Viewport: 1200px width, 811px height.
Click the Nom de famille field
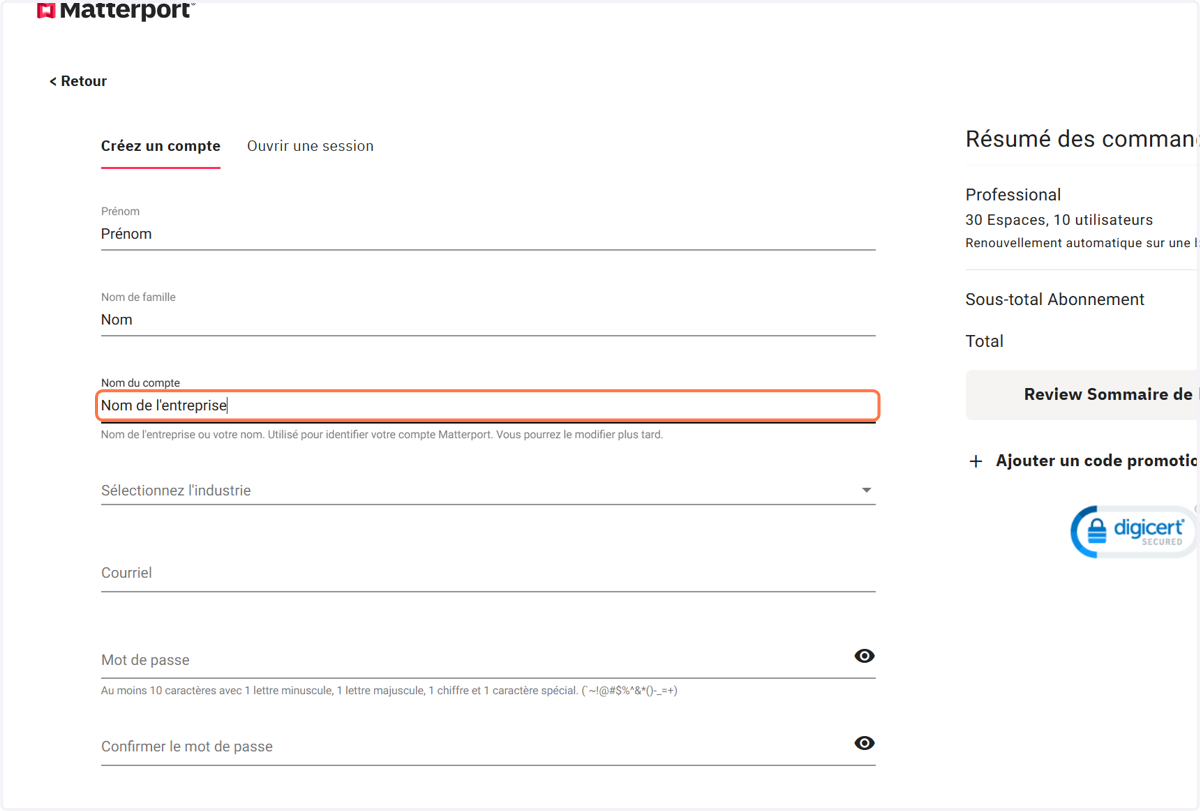pos(488,320)
